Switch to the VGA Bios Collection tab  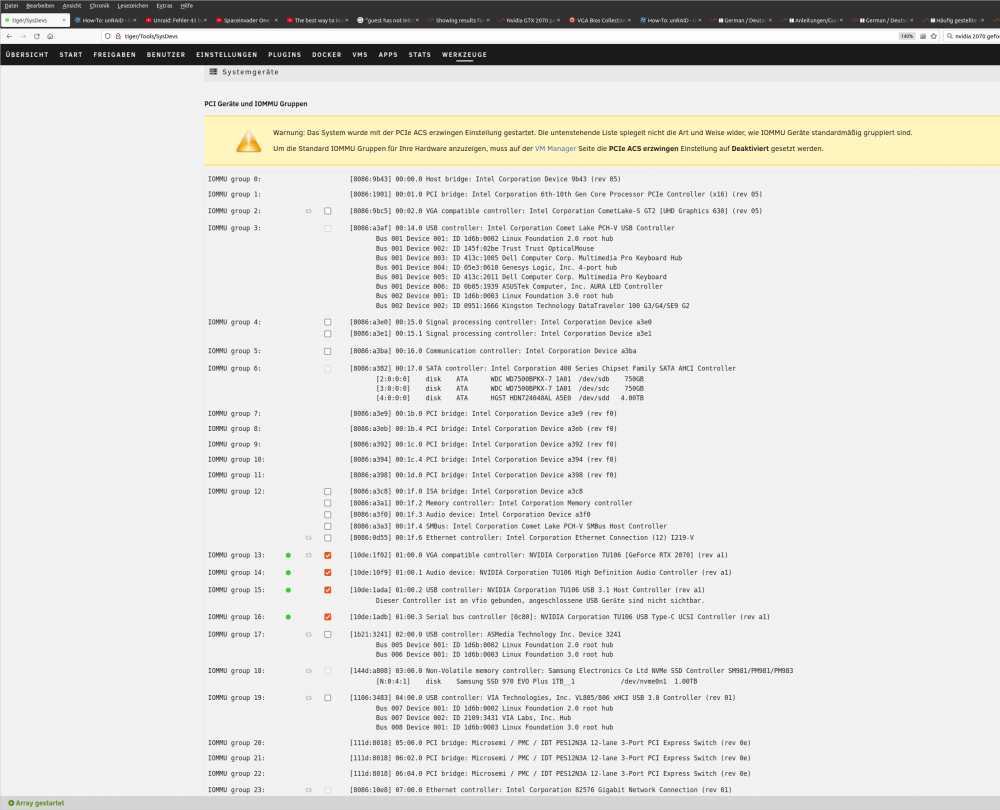click(598, 20)
